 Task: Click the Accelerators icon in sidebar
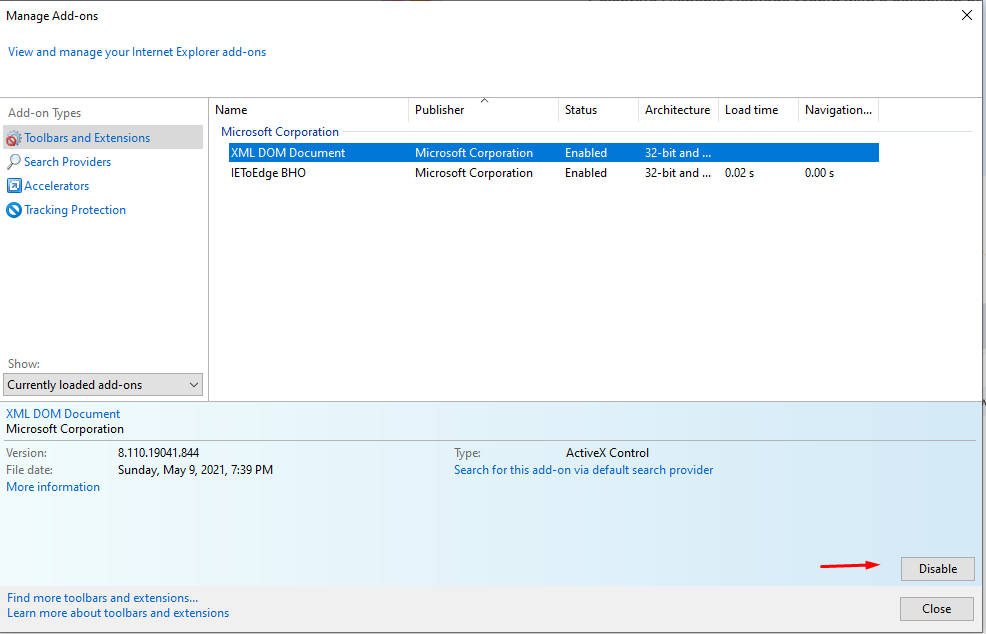pos(14,186)
